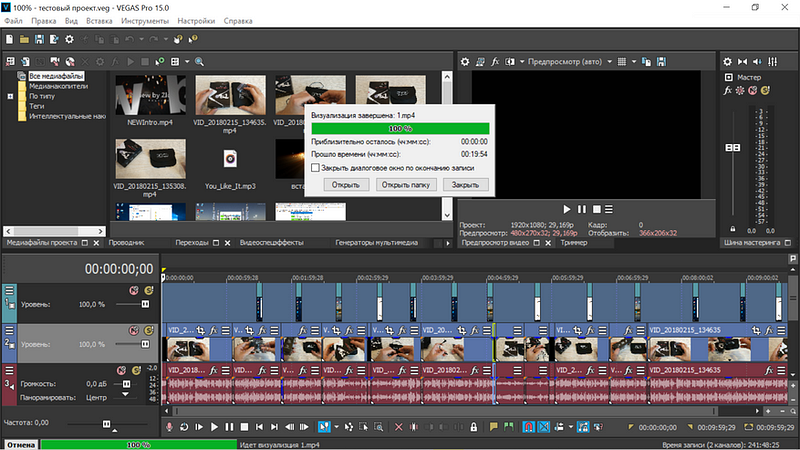Screen dimensions: 800x450
Task: Open Master FX button under Мастер label
Action: [728, 90]
